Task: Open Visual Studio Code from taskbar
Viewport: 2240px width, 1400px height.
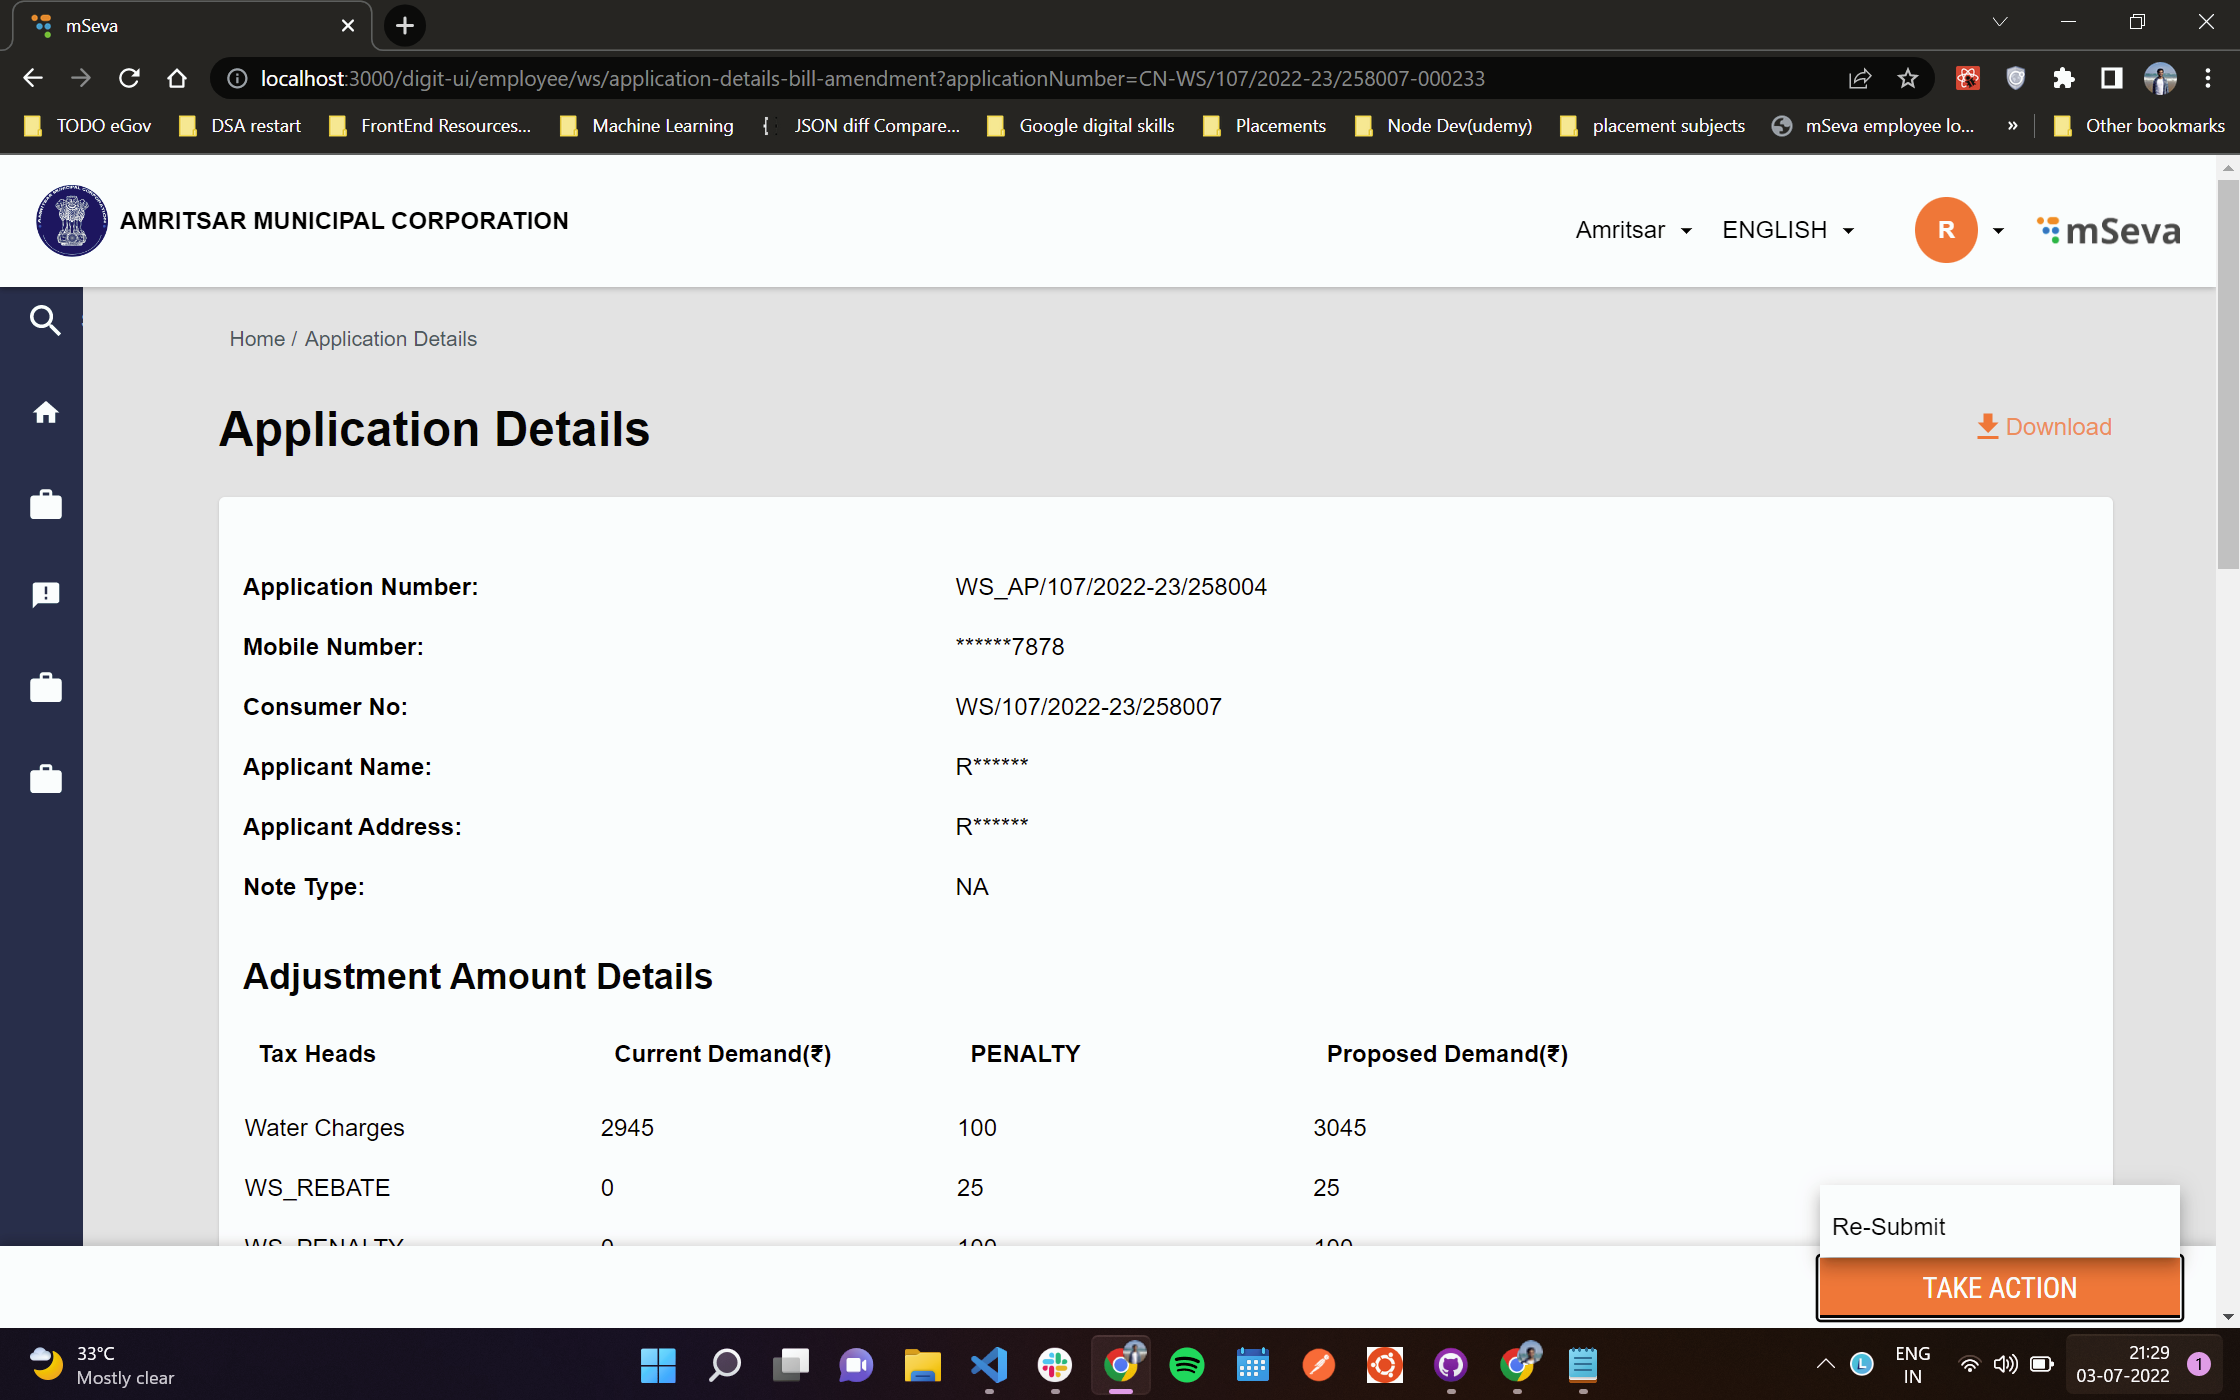Action: tap(988, 1364)
